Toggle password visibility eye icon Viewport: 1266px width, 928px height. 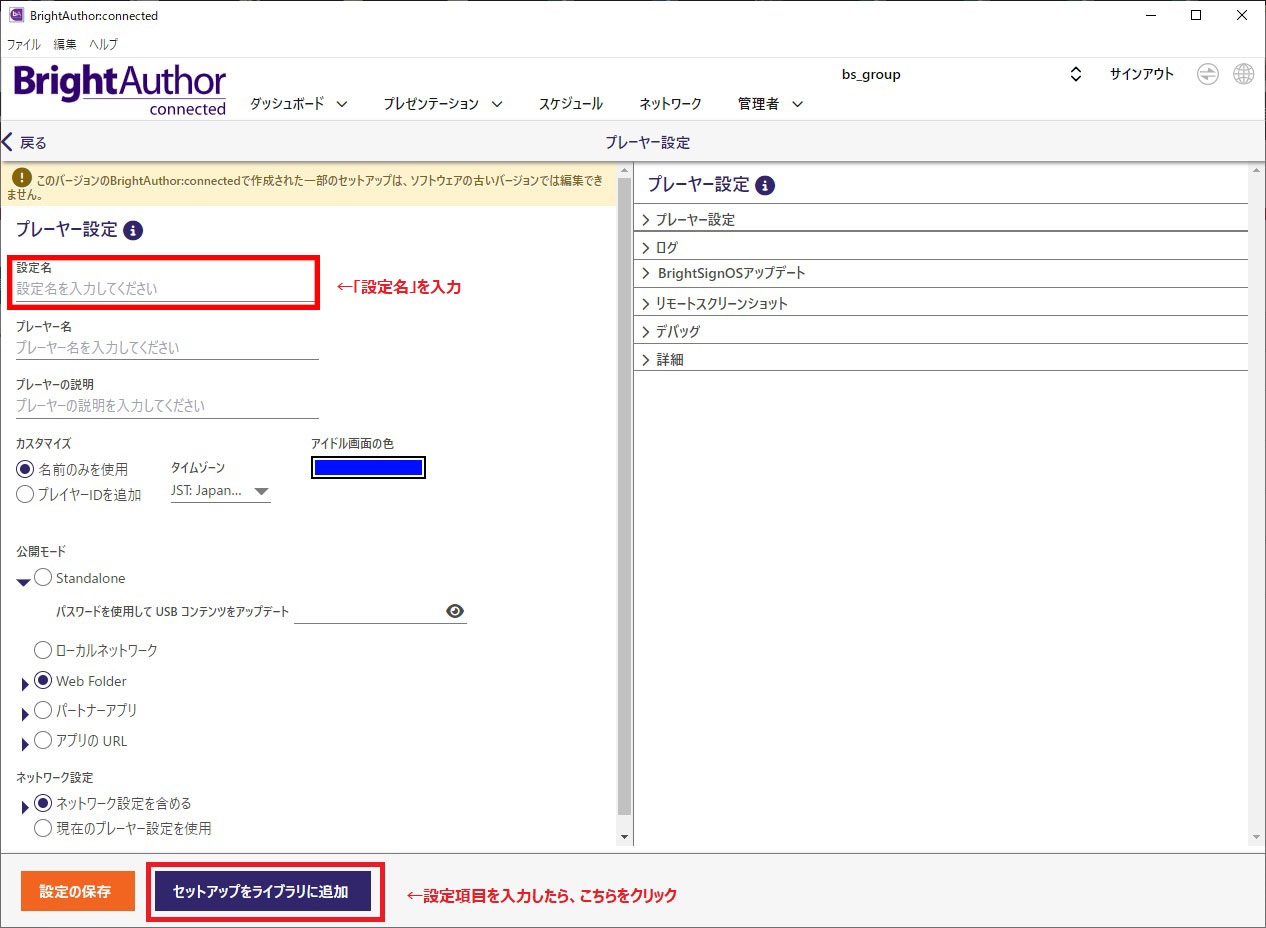[455, 611]
